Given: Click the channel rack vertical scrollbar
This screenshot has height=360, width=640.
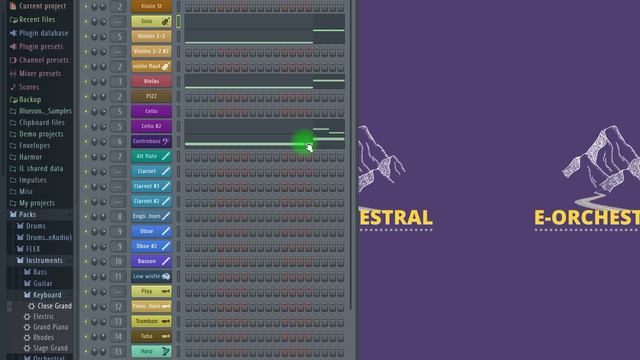Looking at the screenshot, I should coord(351,155).
